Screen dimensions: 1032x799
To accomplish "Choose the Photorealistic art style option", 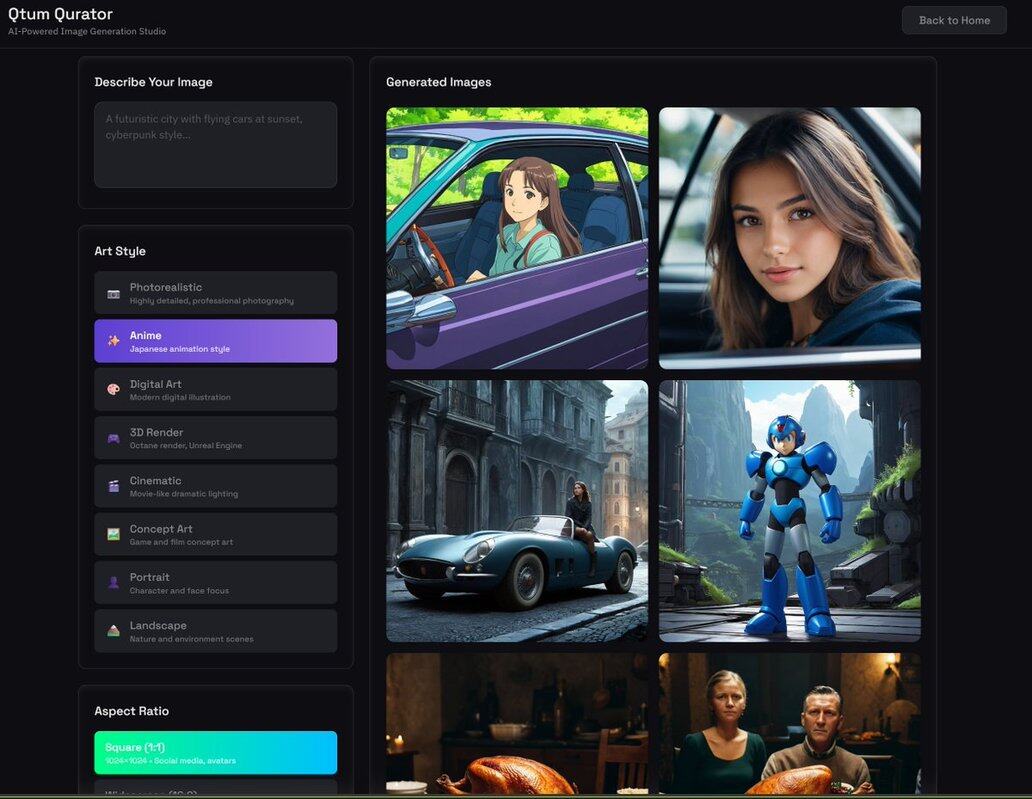I will pos(215,293).
